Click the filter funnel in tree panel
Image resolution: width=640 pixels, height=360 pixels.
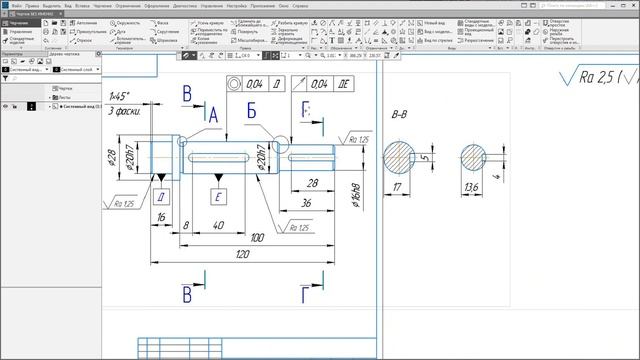click(x=5, y=78)
